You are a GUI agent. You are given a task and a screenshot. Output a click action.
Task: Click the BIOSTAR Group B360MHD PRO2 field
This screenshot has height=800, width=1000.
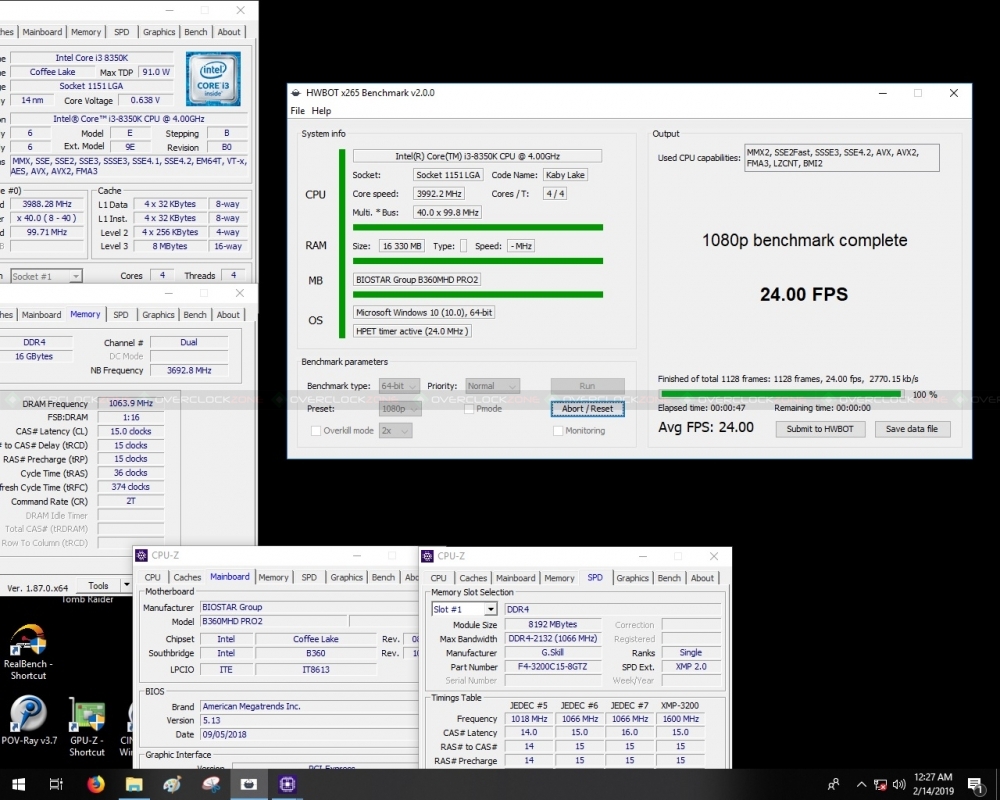(x=417, y=279)
